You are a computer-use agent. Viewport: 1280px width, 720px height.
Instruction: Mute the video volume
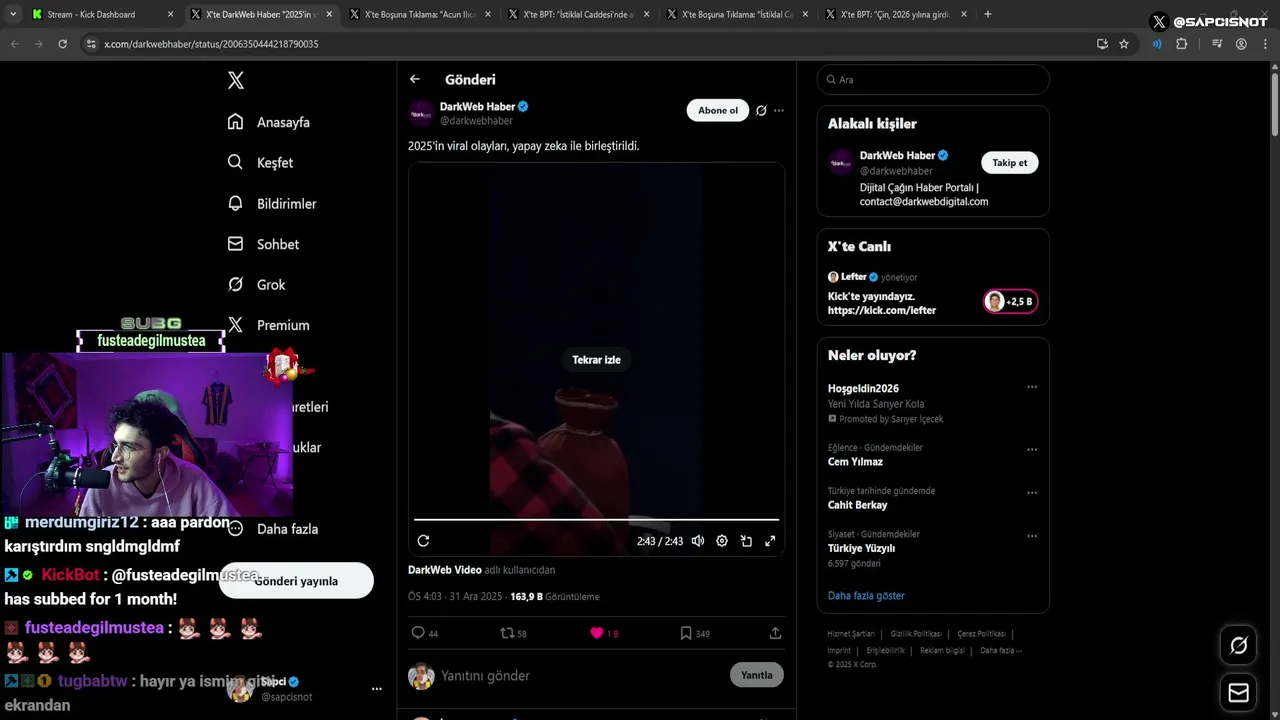698,541
